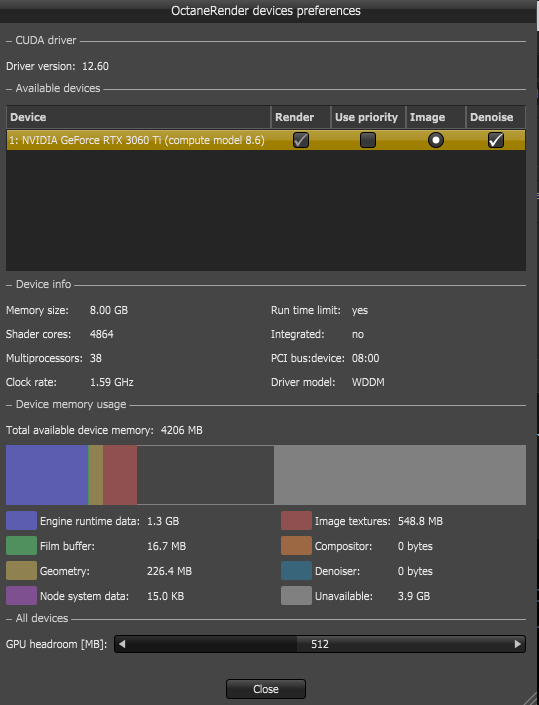Click the Use priority column header
The image size is (539, 705).
point(368,117)
